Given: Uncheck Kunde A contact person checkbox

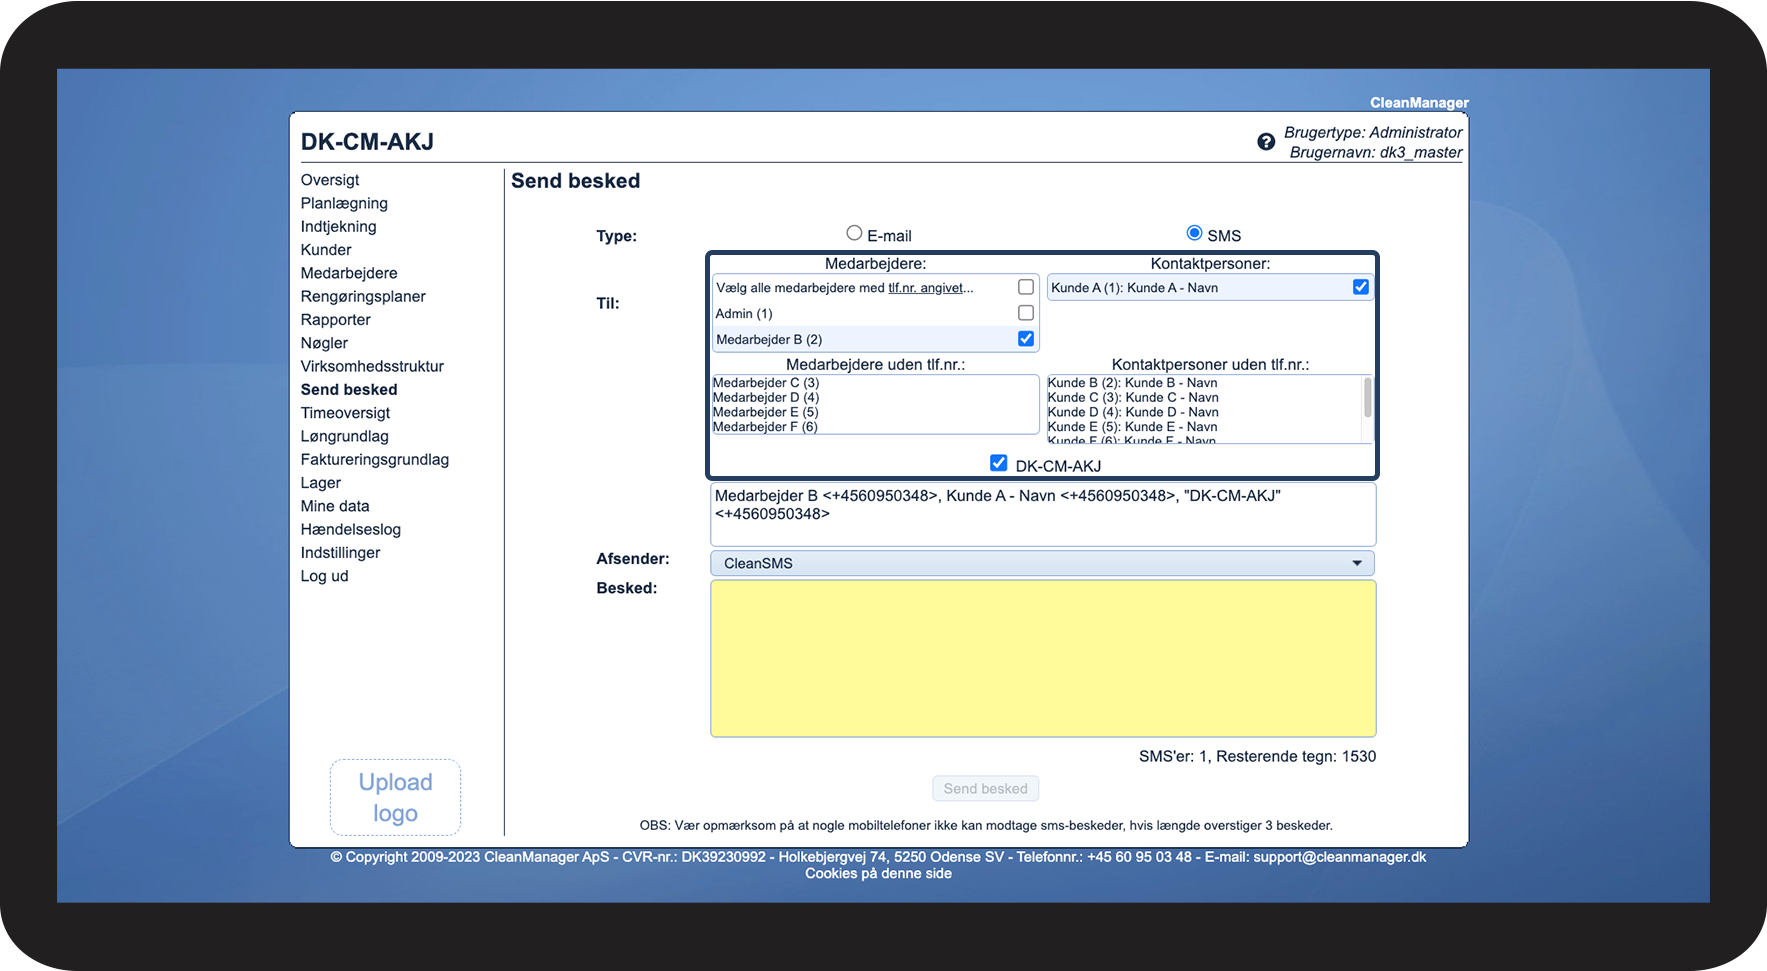Looking at the screenshot, I should [1360, 287].
